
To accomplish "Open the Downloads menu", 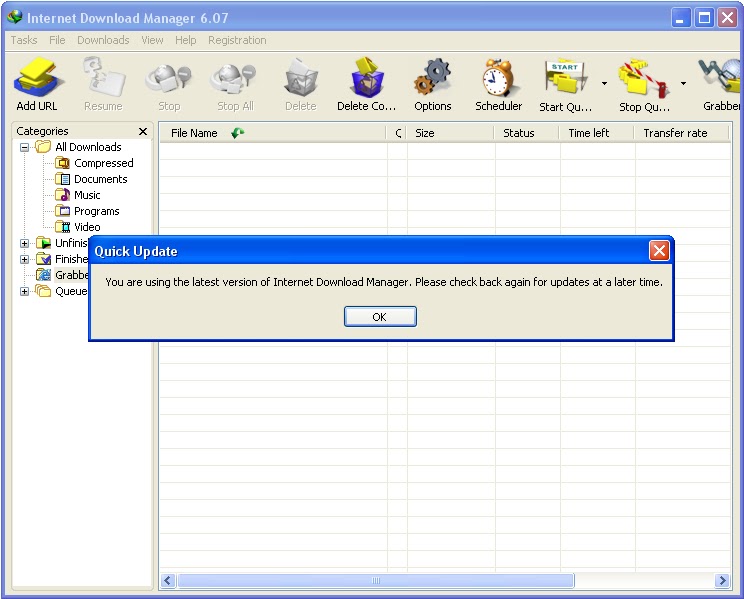I will coord(103,40).
